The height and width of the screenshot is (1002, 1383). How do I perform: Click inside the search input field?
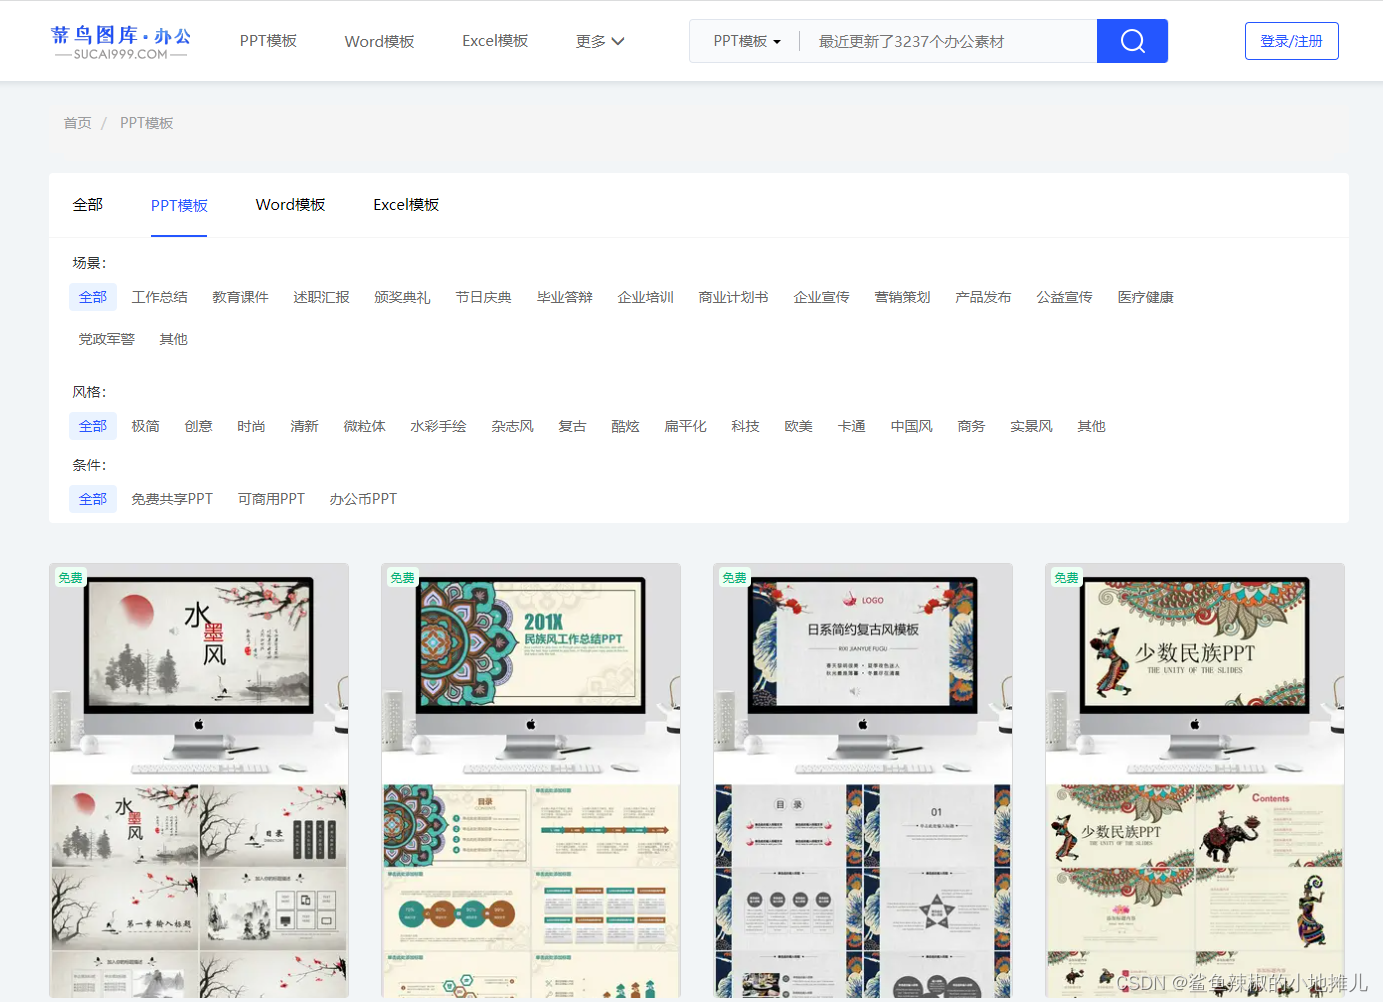point(940,41)
